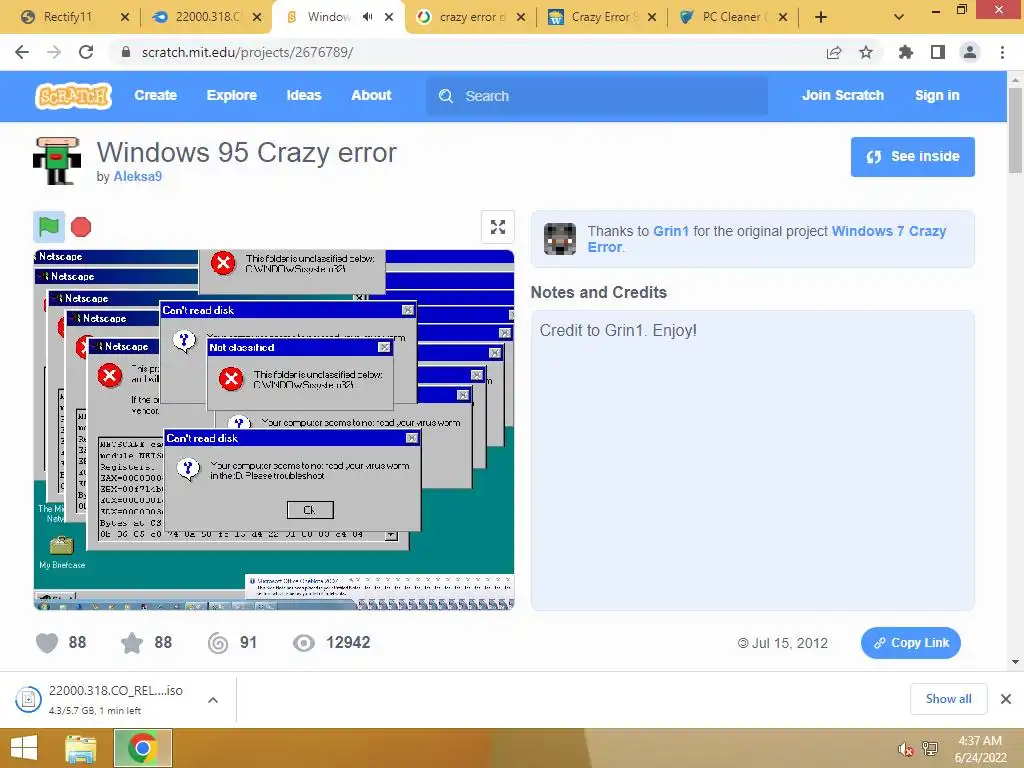
Task: Open the Chrome three-dot menu
Action: (1002, 52)
